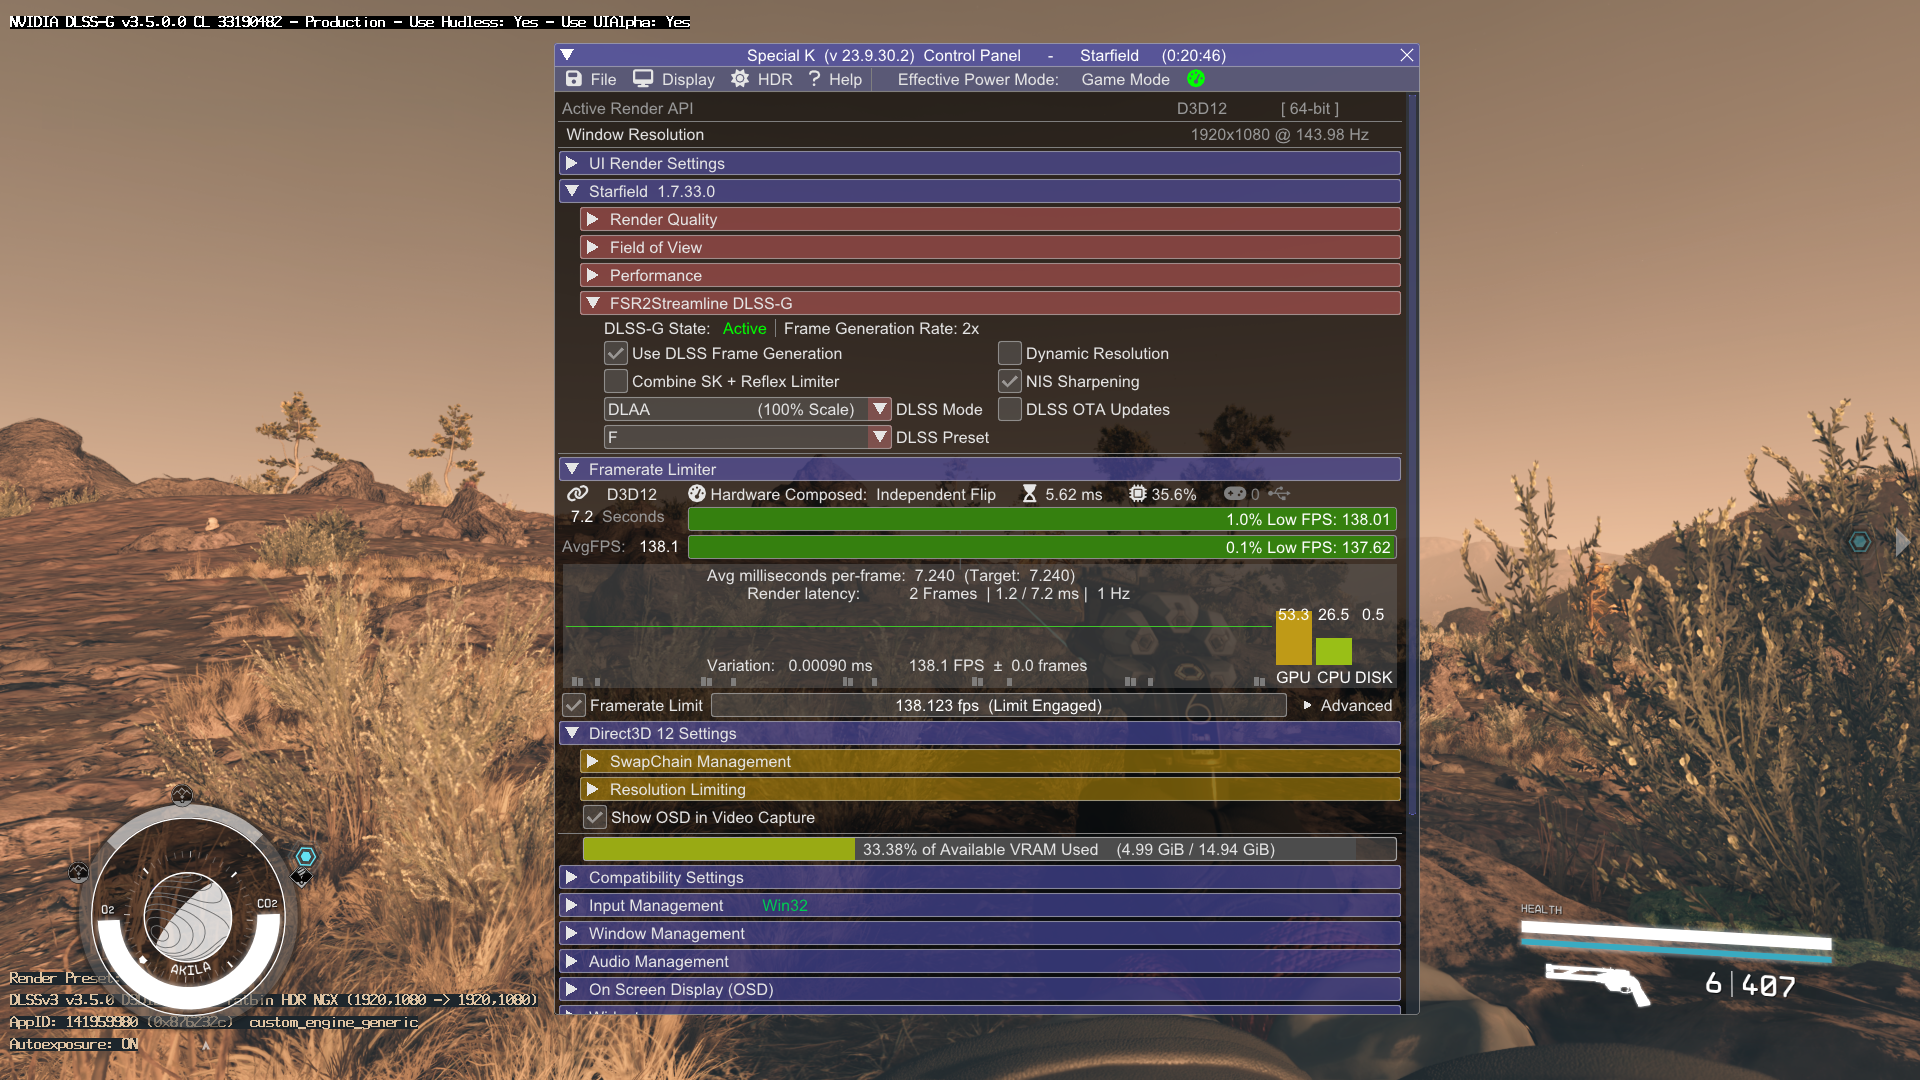Open the Display menu

[x=688, y=80]
